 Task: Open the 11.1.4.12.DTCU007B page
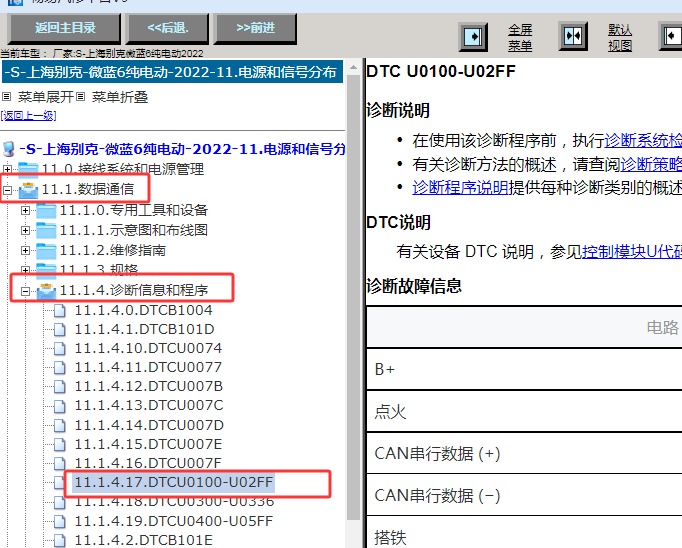click(x=149, y=386)
